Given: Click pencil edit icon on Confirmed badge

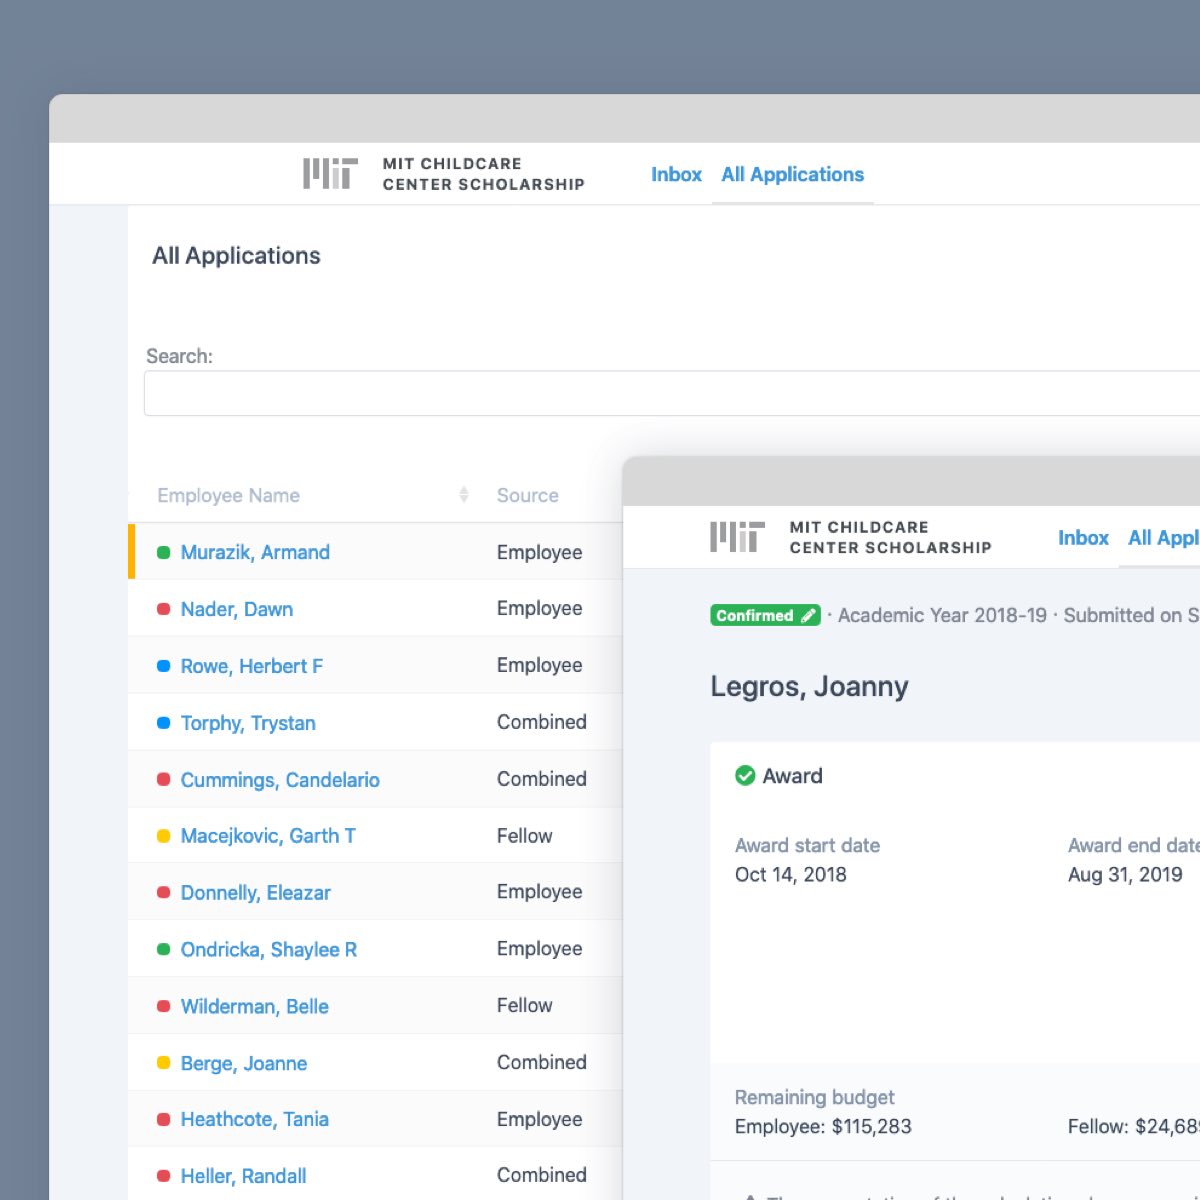Looking at the screenshot, I should pos(808,616).
